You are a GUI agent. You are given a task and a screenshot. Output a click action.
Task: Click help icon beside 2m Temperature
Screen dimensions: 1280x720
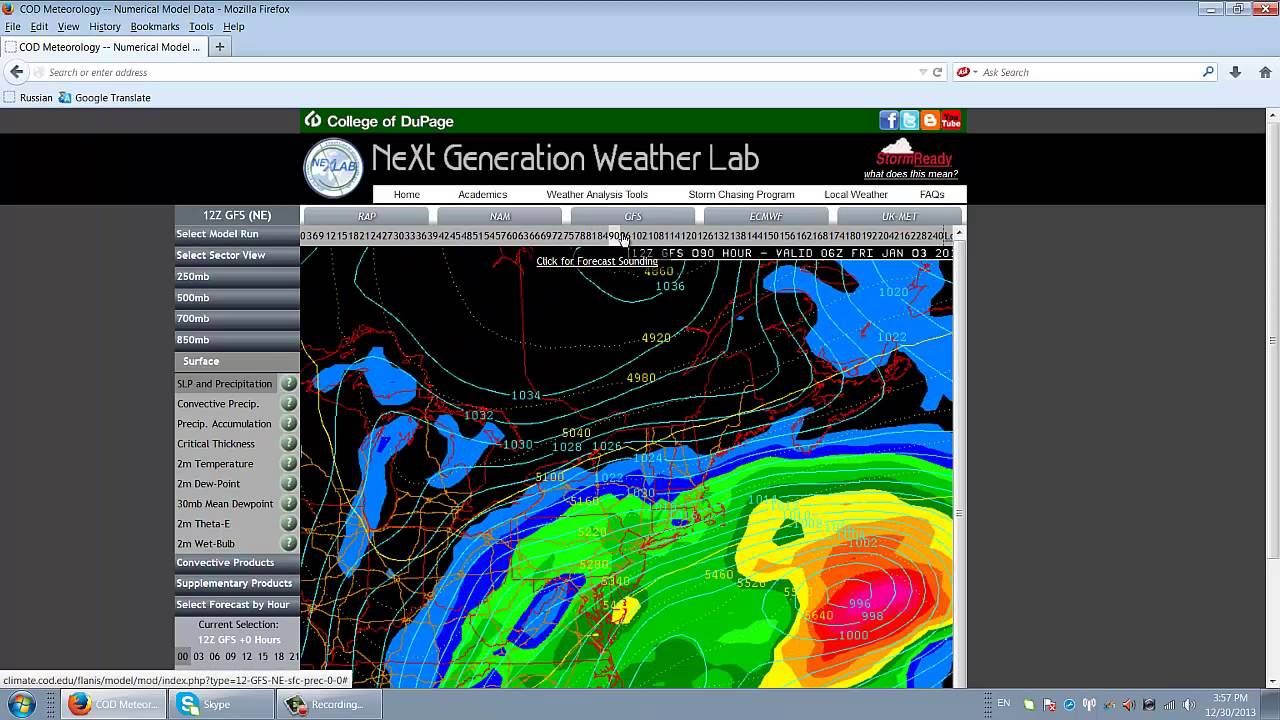288,464
